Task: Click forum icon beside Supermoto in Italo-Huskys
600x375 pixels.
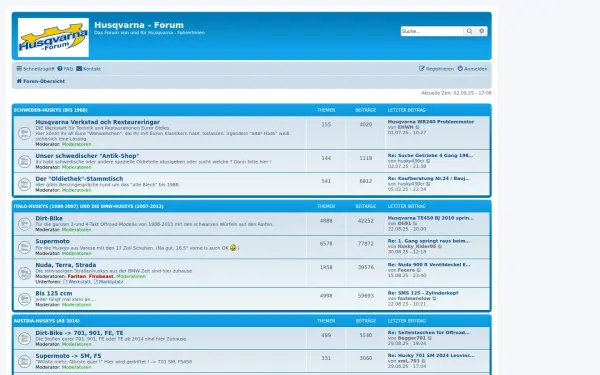Action: [x=24, y=247]
